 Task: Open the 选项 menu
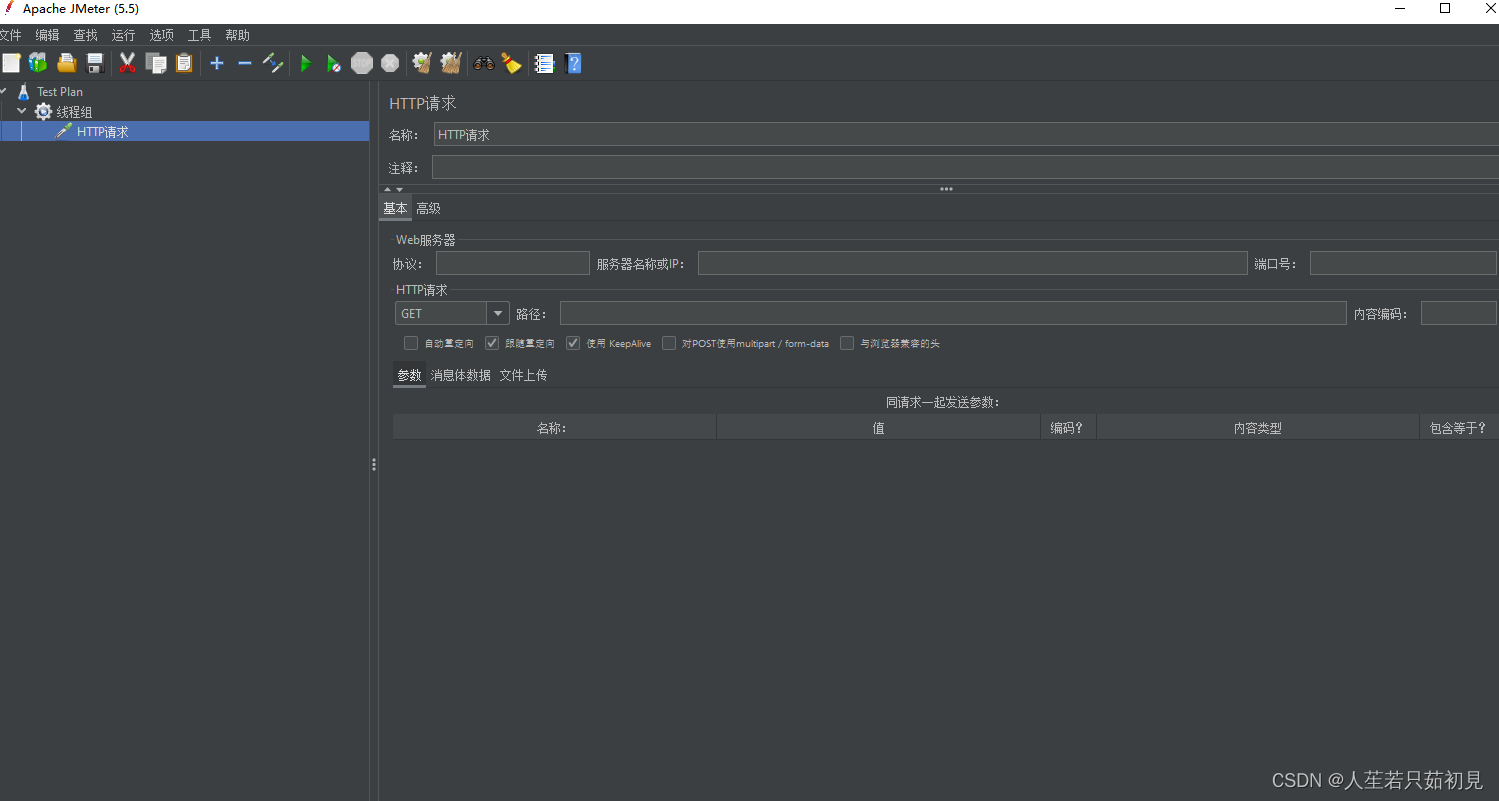(x=162, y=35)
